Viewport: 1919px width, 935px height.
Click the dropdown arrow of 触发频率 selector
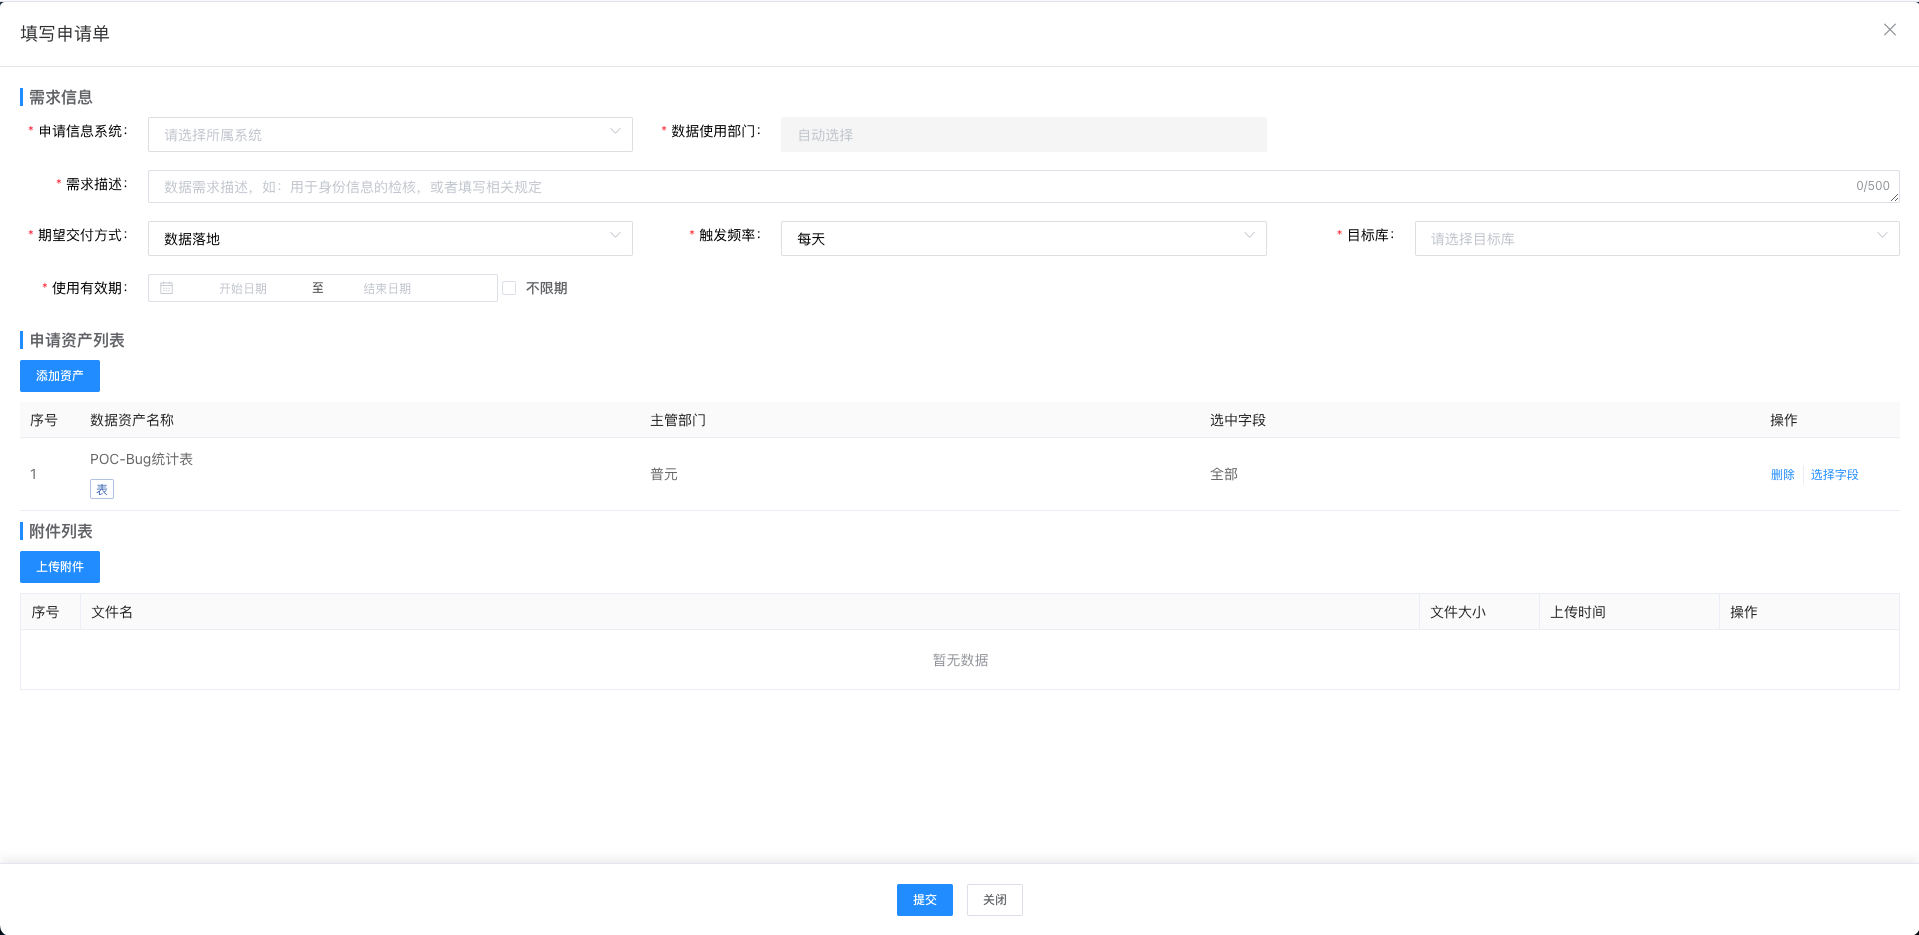(x=1248, y=236)
